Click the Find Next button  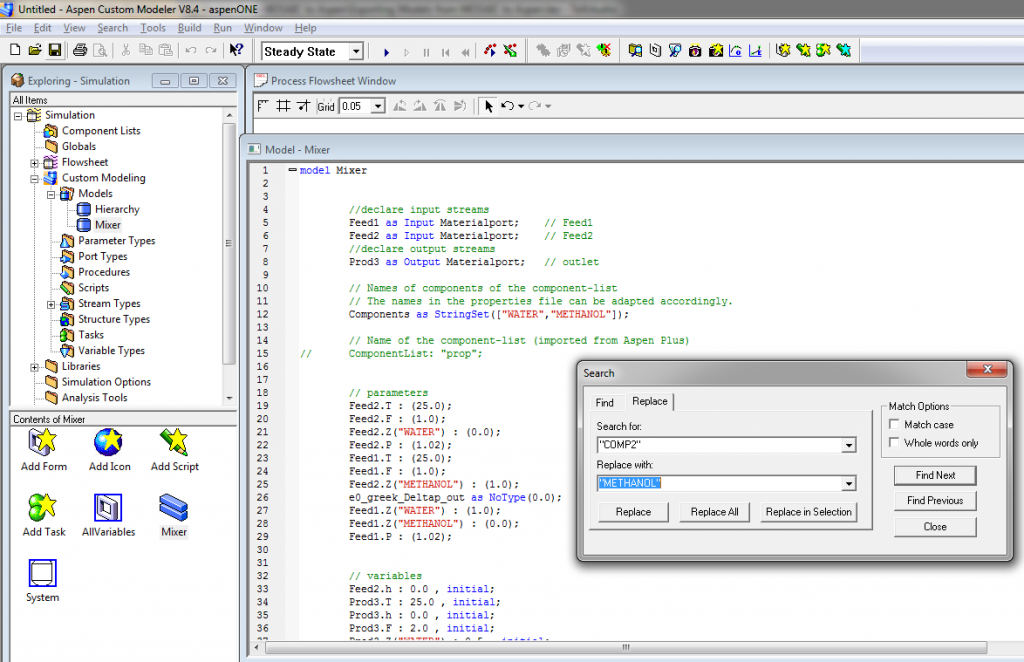pos(934,475)
